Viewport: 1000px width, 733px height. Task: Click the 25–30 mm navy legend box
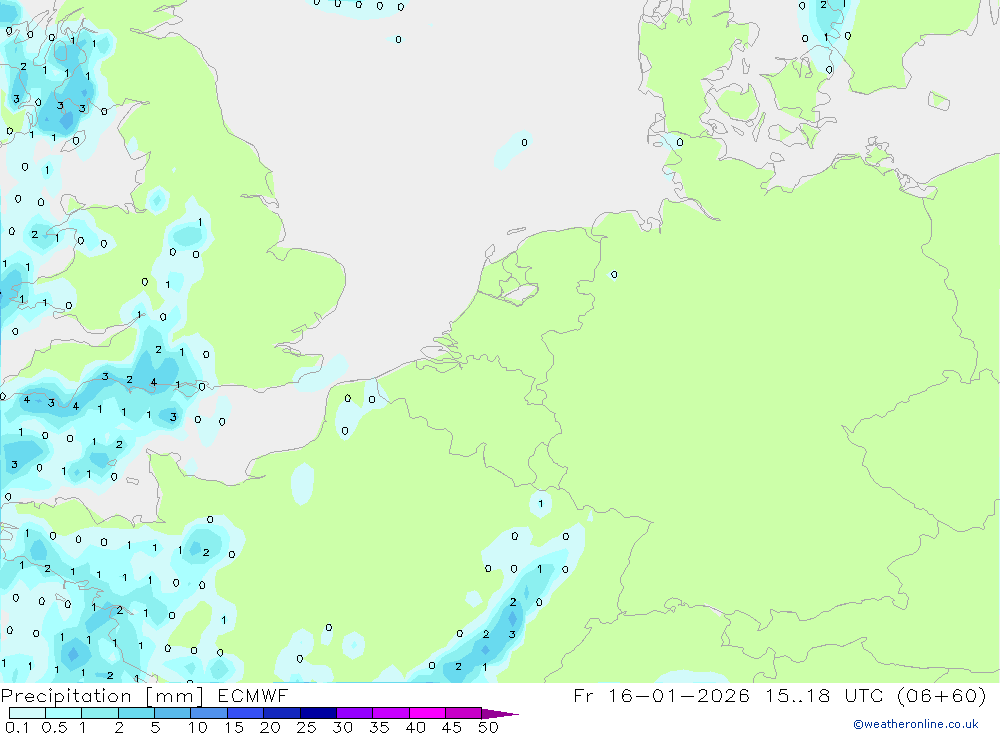(318, 713)
